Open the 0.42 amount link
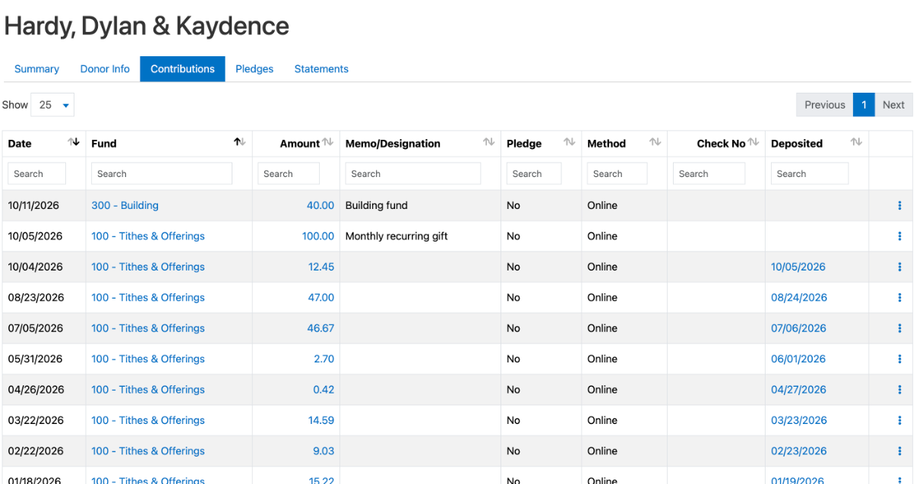Image resolution: width=919 pixels, height=484 pixels. pyautogui.click(x=324, y=390)
